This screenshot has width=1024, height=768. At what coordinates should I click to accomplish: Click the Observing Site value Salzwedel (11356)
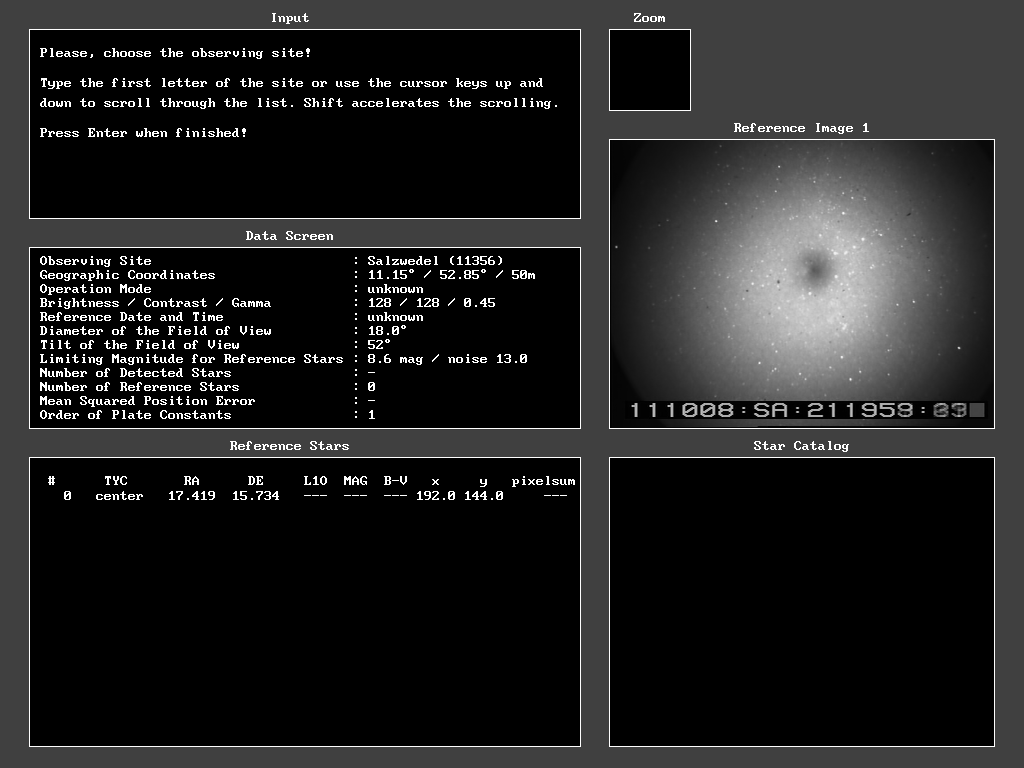(x=435, y=261)
